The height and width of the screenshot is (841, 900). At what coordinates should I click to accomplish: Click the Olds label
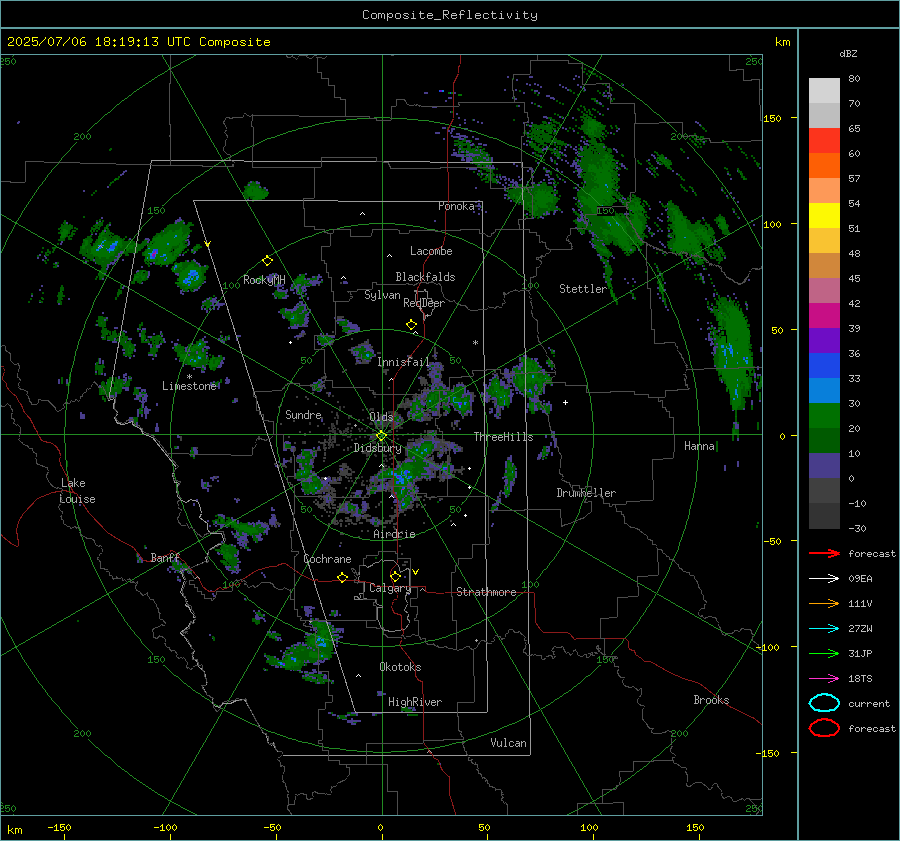pos(381,417)
